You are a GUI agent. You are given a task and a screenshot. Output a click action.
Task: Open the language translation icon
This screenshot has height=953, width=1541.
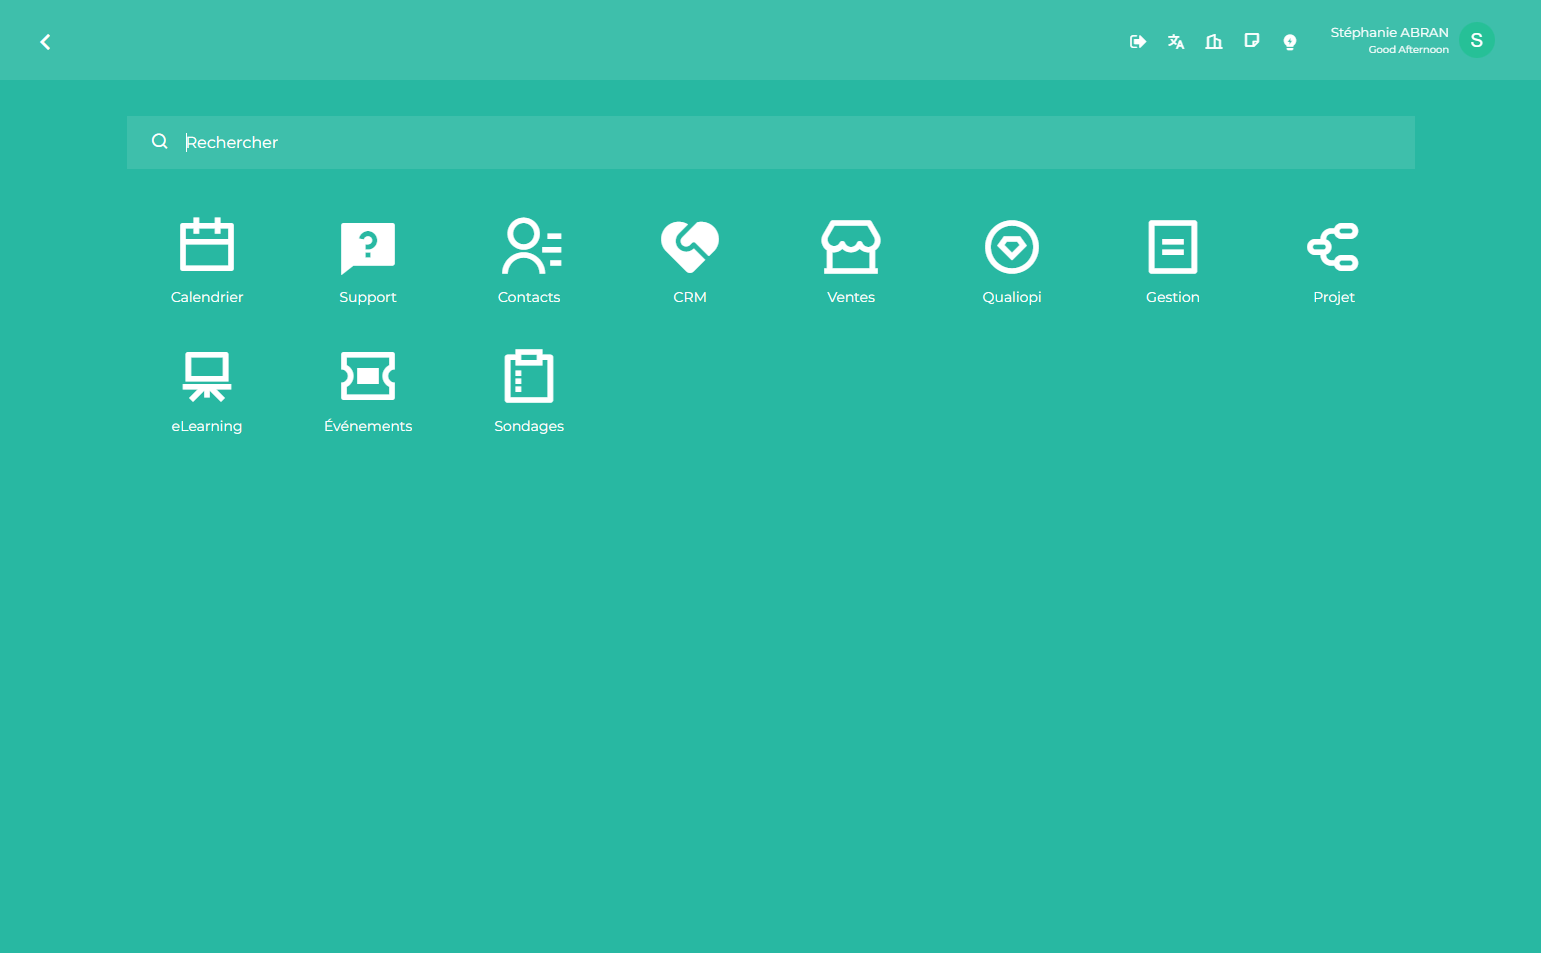point(1176,41)
